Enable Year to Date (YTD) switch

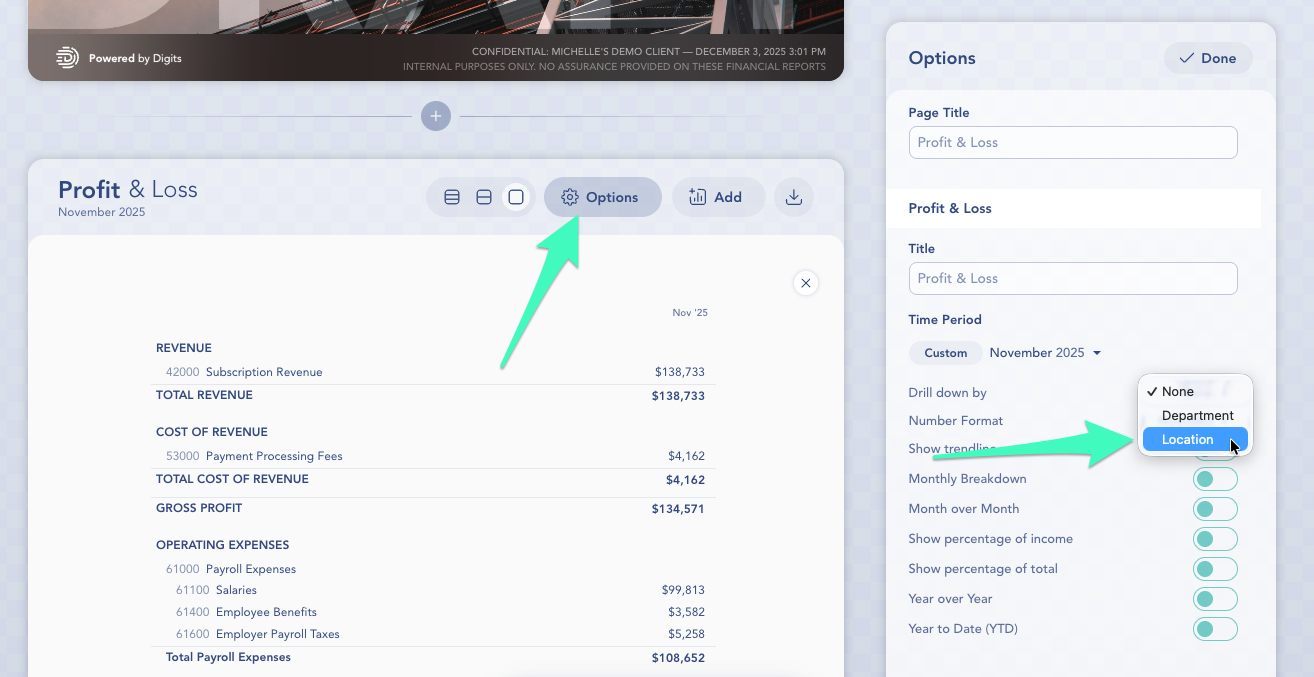point(1214,629)
